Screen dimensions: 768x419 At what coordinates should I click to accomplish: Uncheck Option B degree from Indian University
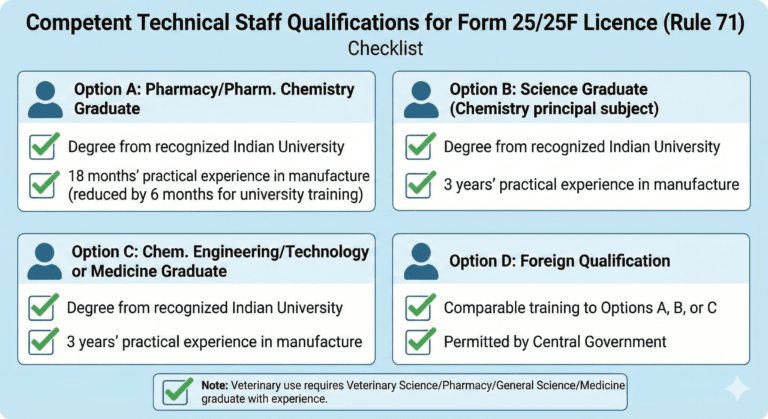(x=420, y=147)
